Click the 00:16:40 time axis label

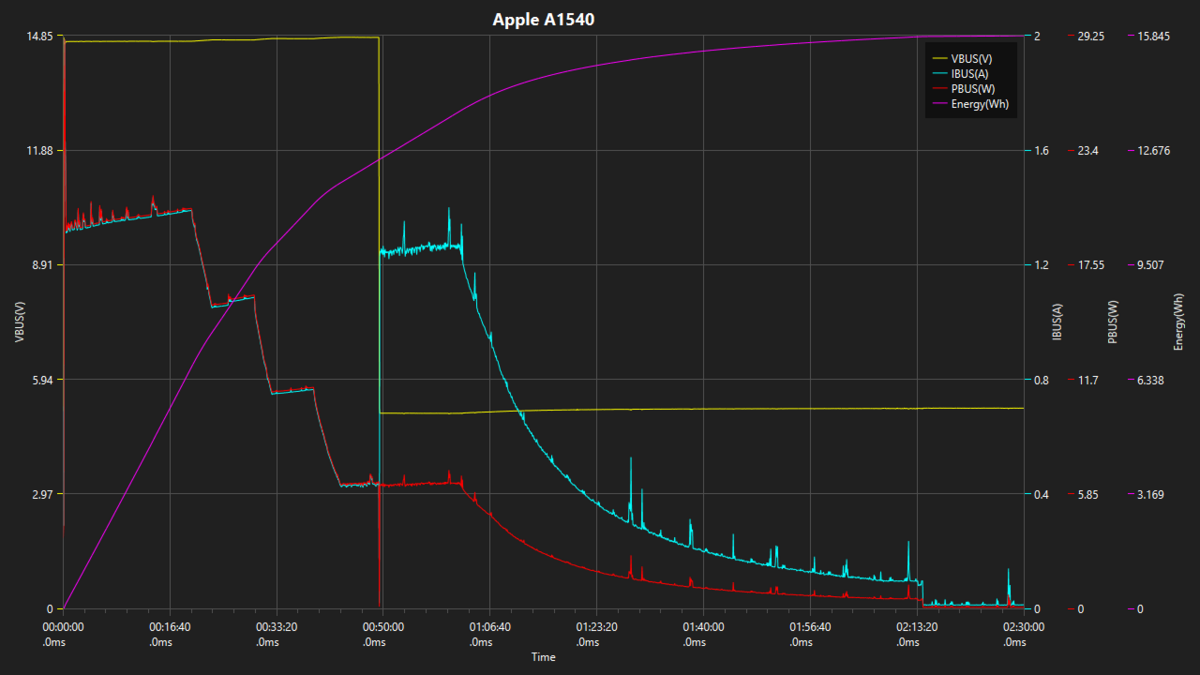pos(170,627)
